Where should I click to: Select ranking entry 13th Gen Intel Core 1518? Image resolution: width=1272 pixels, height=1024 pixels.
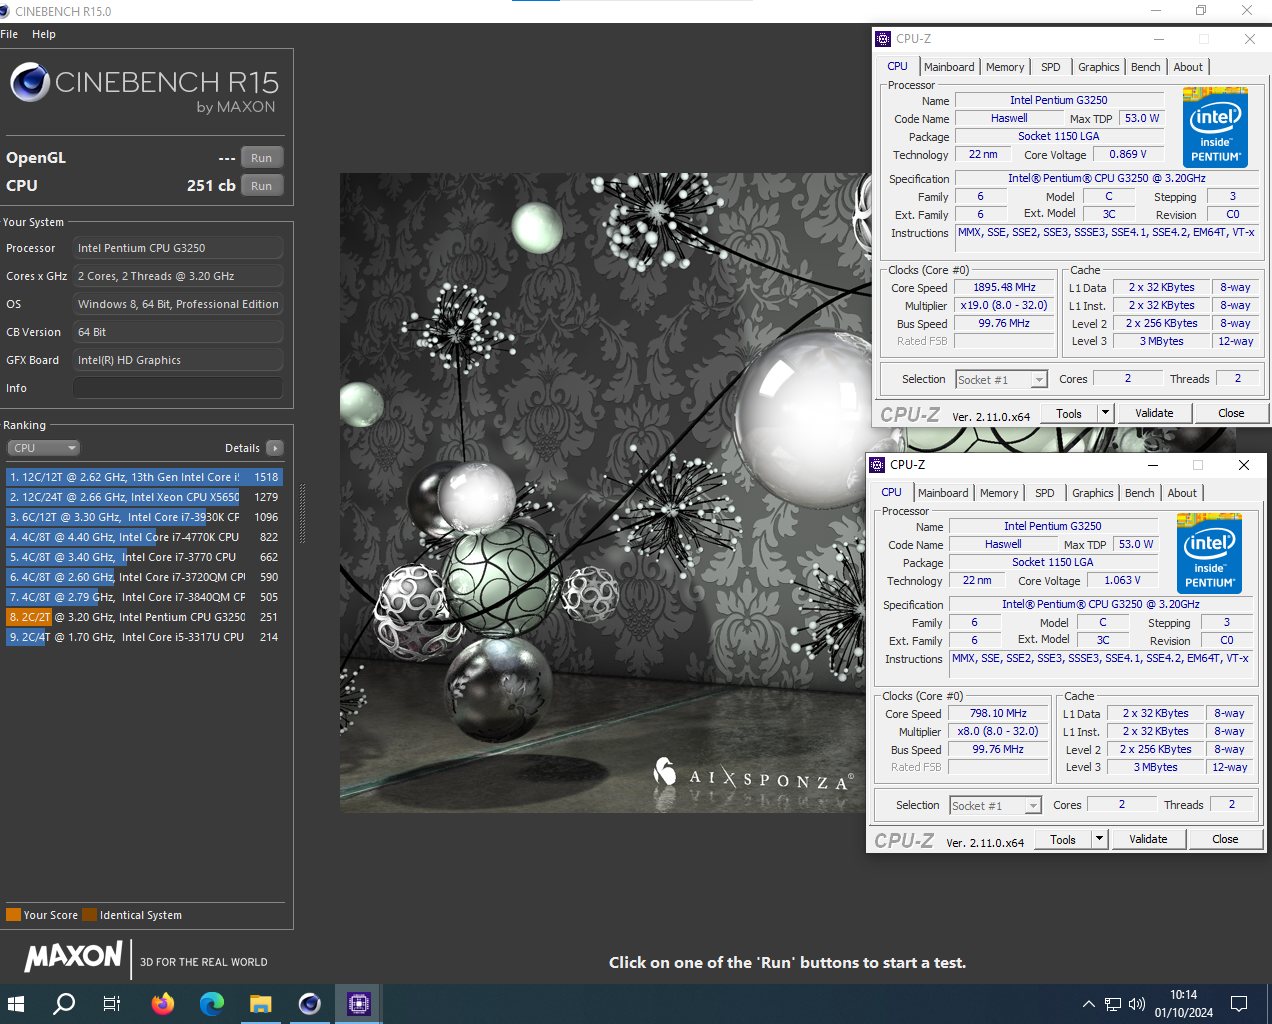(144, 477)
